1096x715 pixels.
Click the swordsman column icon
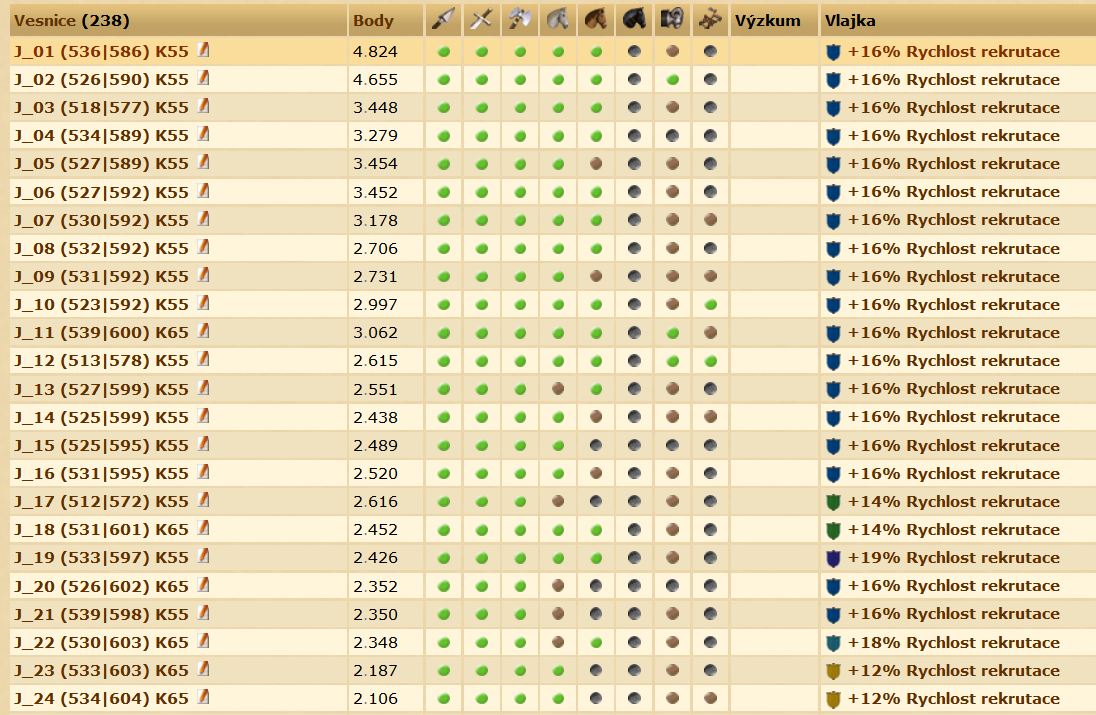coord(482,20)
